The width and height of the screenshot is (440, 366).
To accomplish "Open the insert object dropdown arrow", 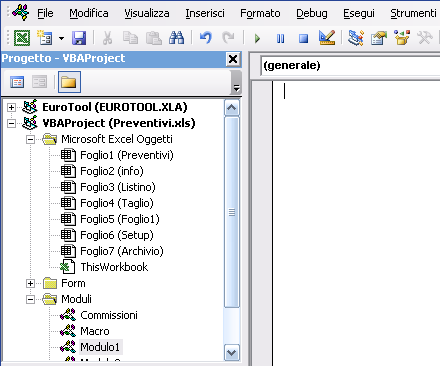I will tap(61, 38).
